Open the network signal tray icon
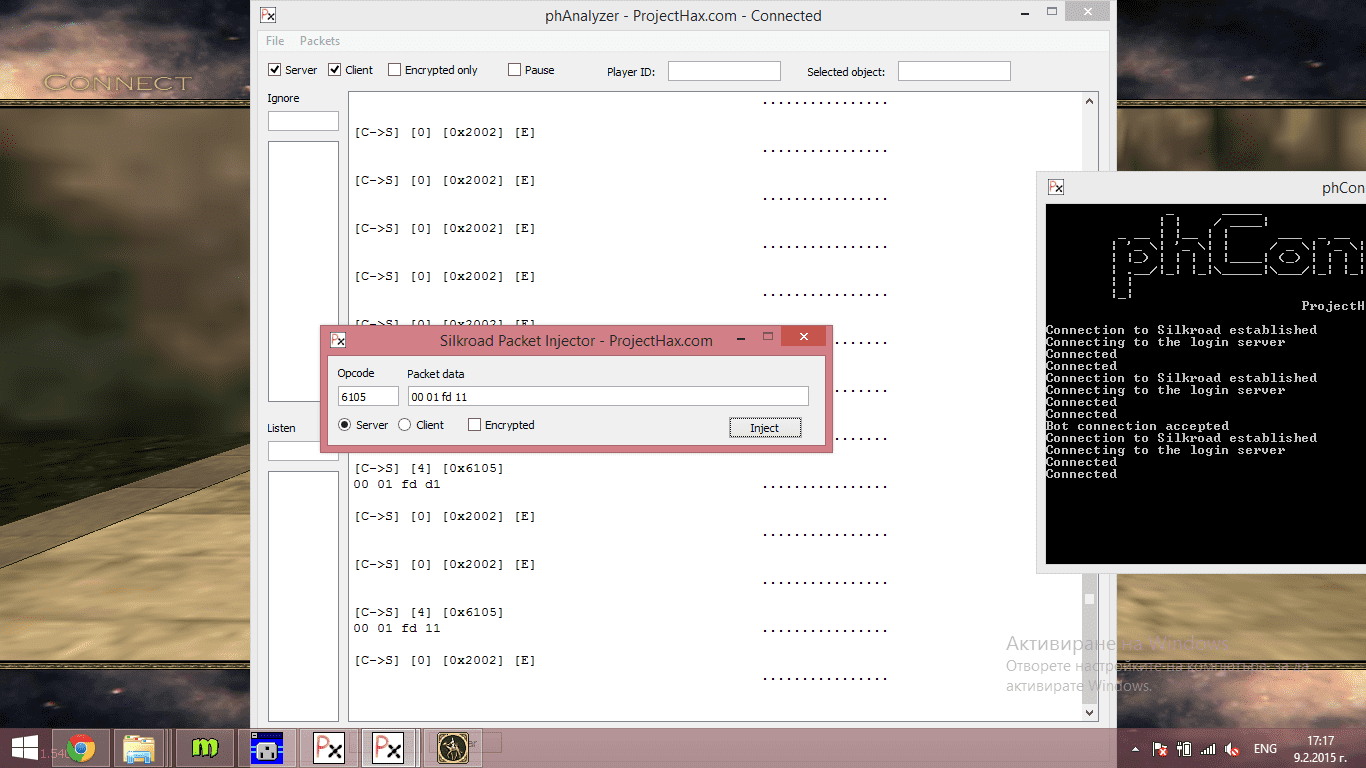Screen dimensions: 1366x768 (1208, 749)
